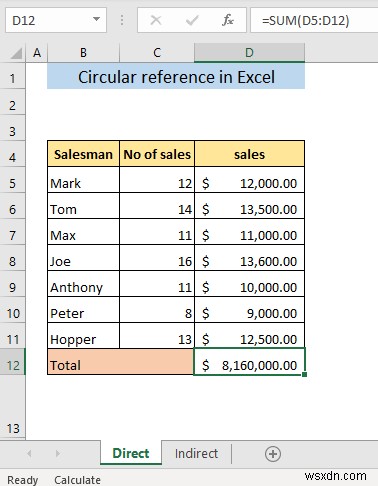This screenshot has width=378, height=486.
Task: Cancel the formula entry with the X icon
Action: click(156, 20)
